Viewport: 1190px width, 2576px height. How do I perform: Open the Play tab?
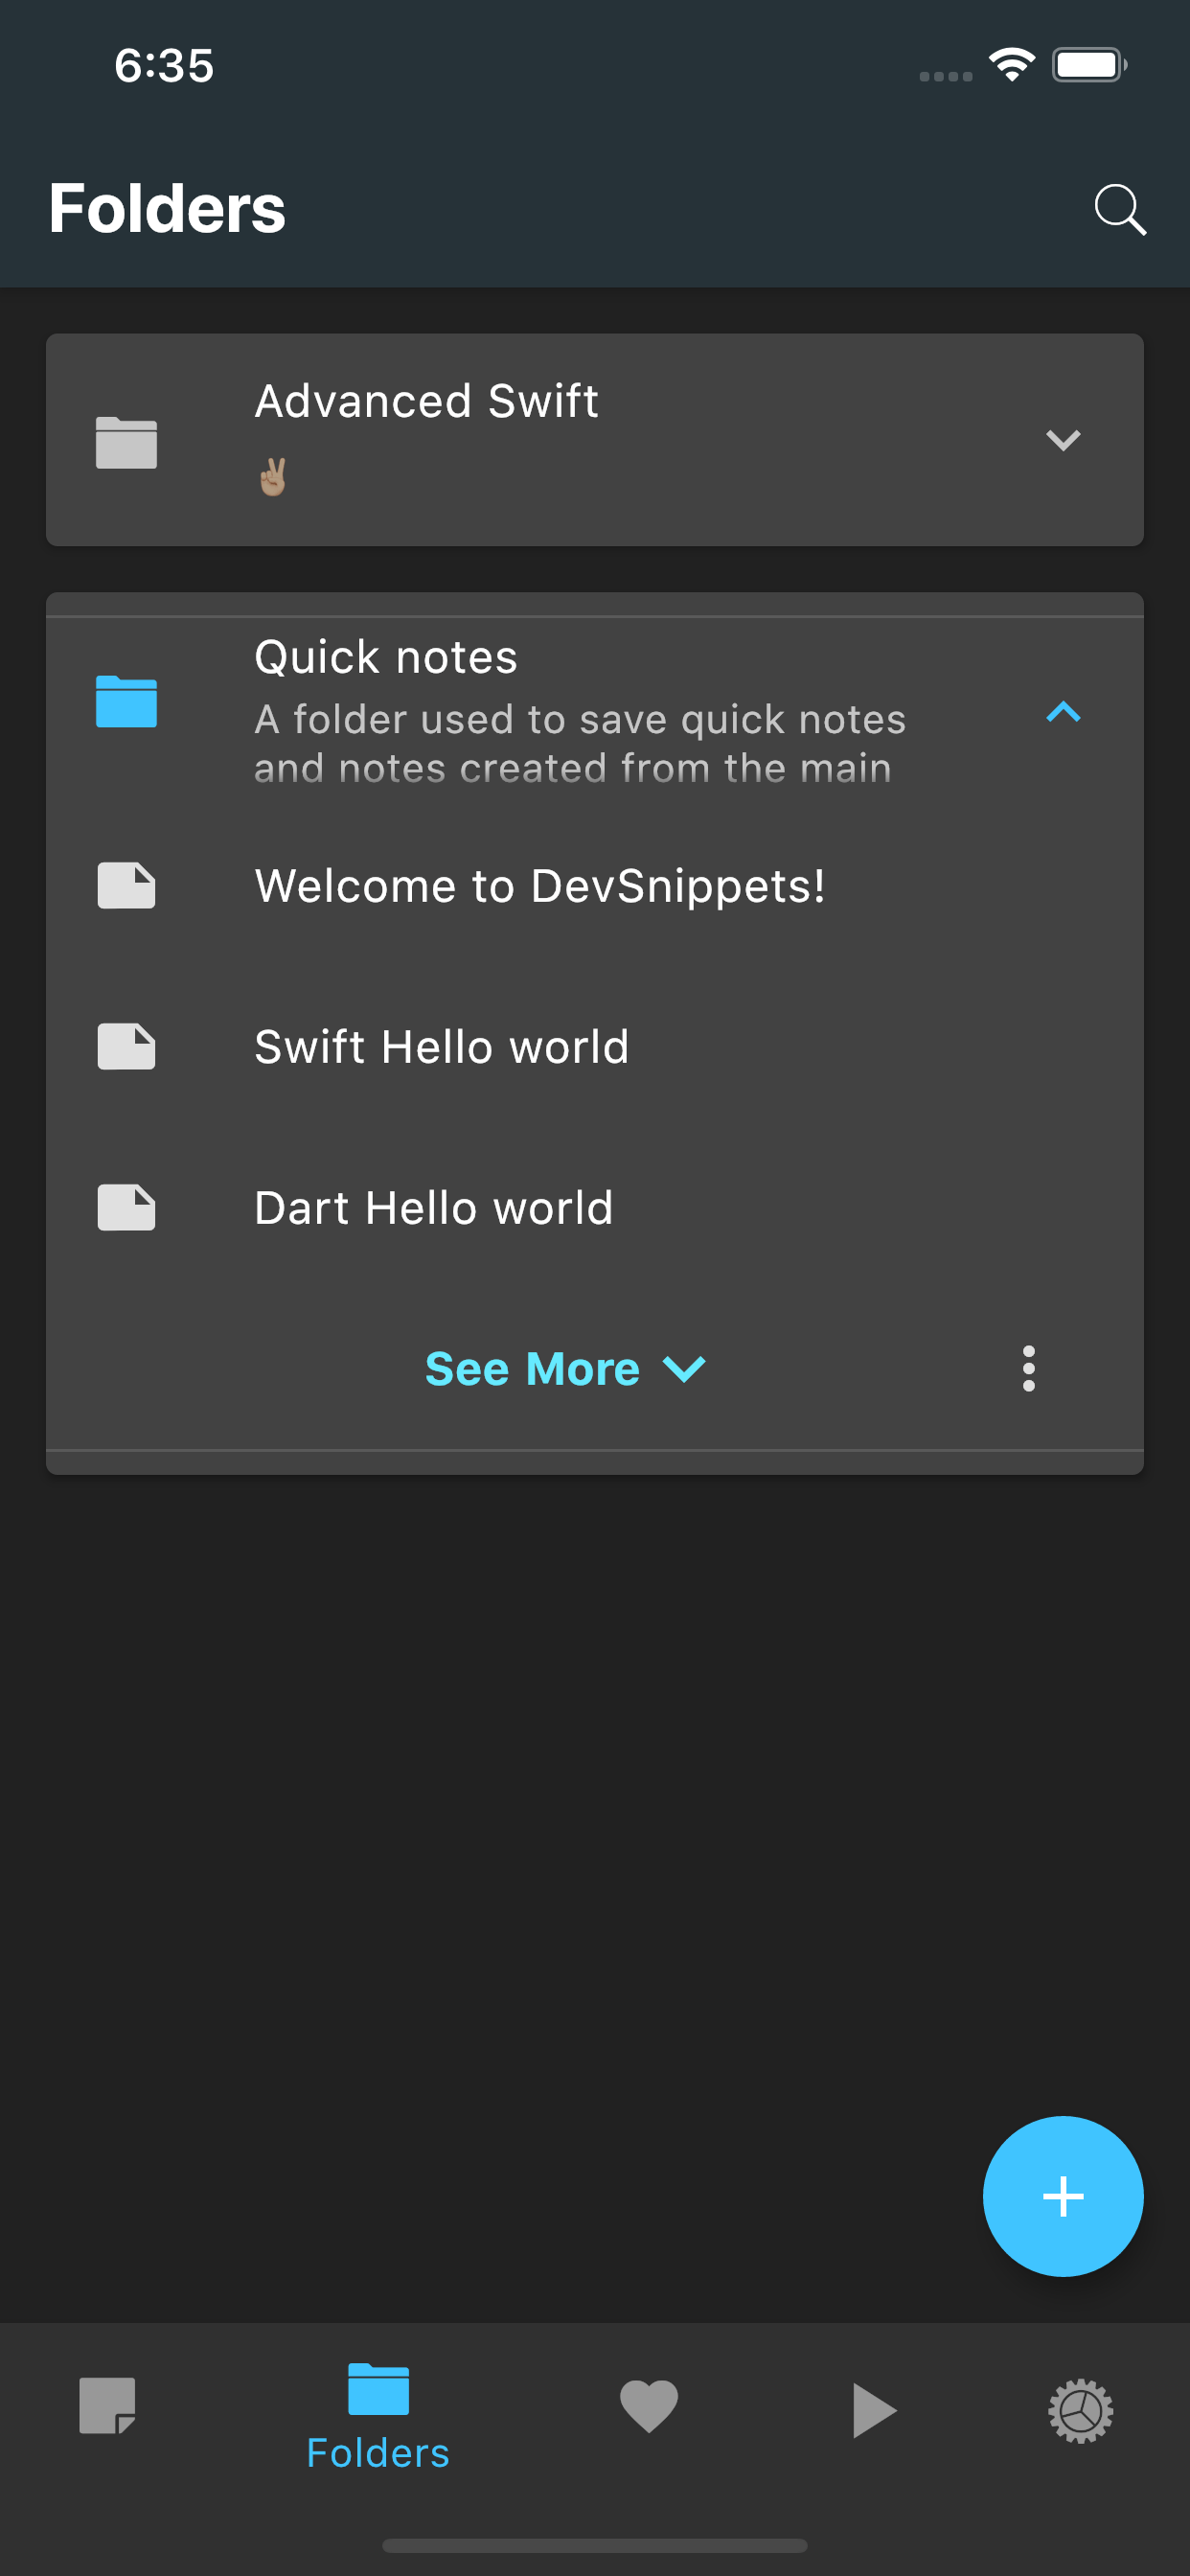click(873, 2410)
